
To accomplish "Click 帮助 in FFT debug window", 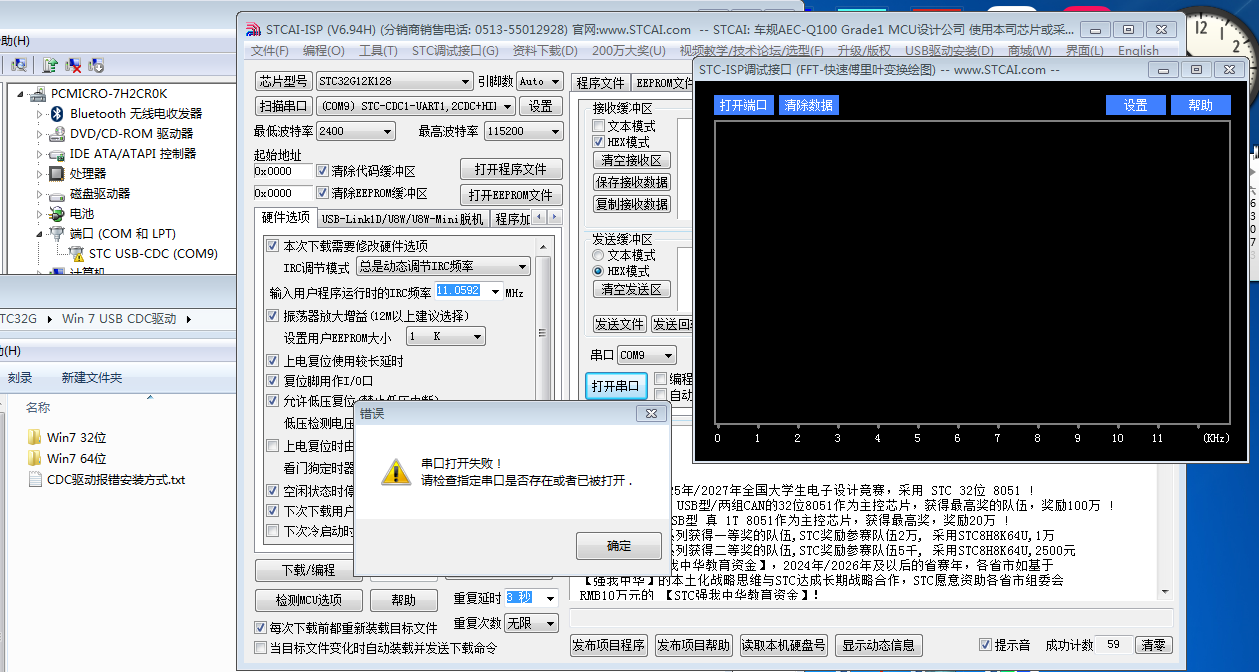I will [1200, 105].
